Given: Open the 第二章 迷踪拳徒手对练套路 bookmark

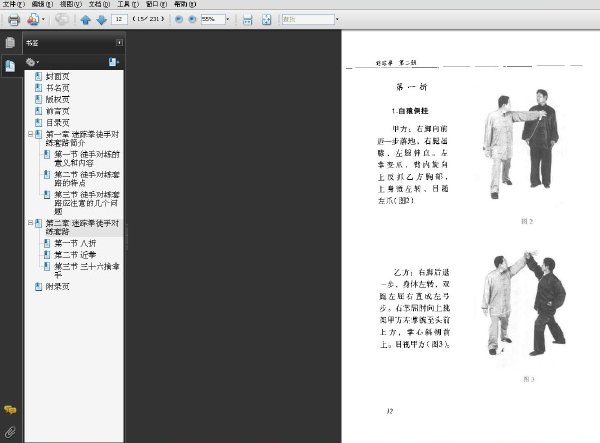Looking at the screenshot, I should [82, 227].
